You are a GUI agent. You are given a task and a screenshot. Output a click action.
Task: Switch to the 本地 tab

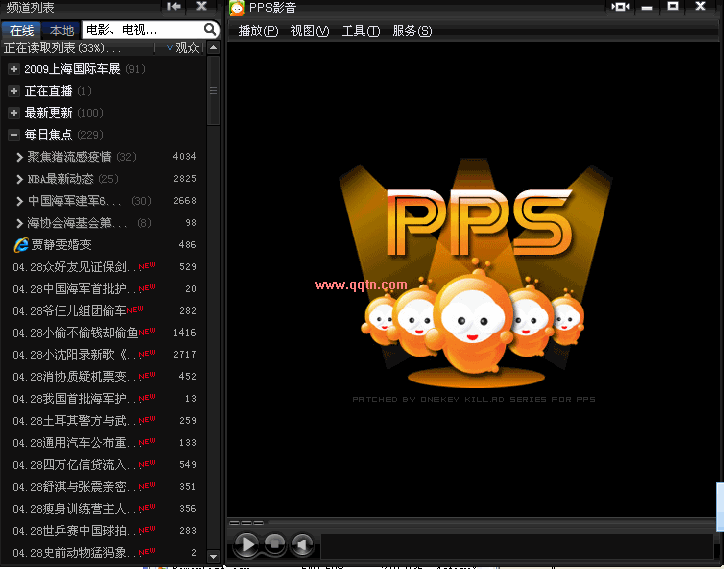coord(61,30)
